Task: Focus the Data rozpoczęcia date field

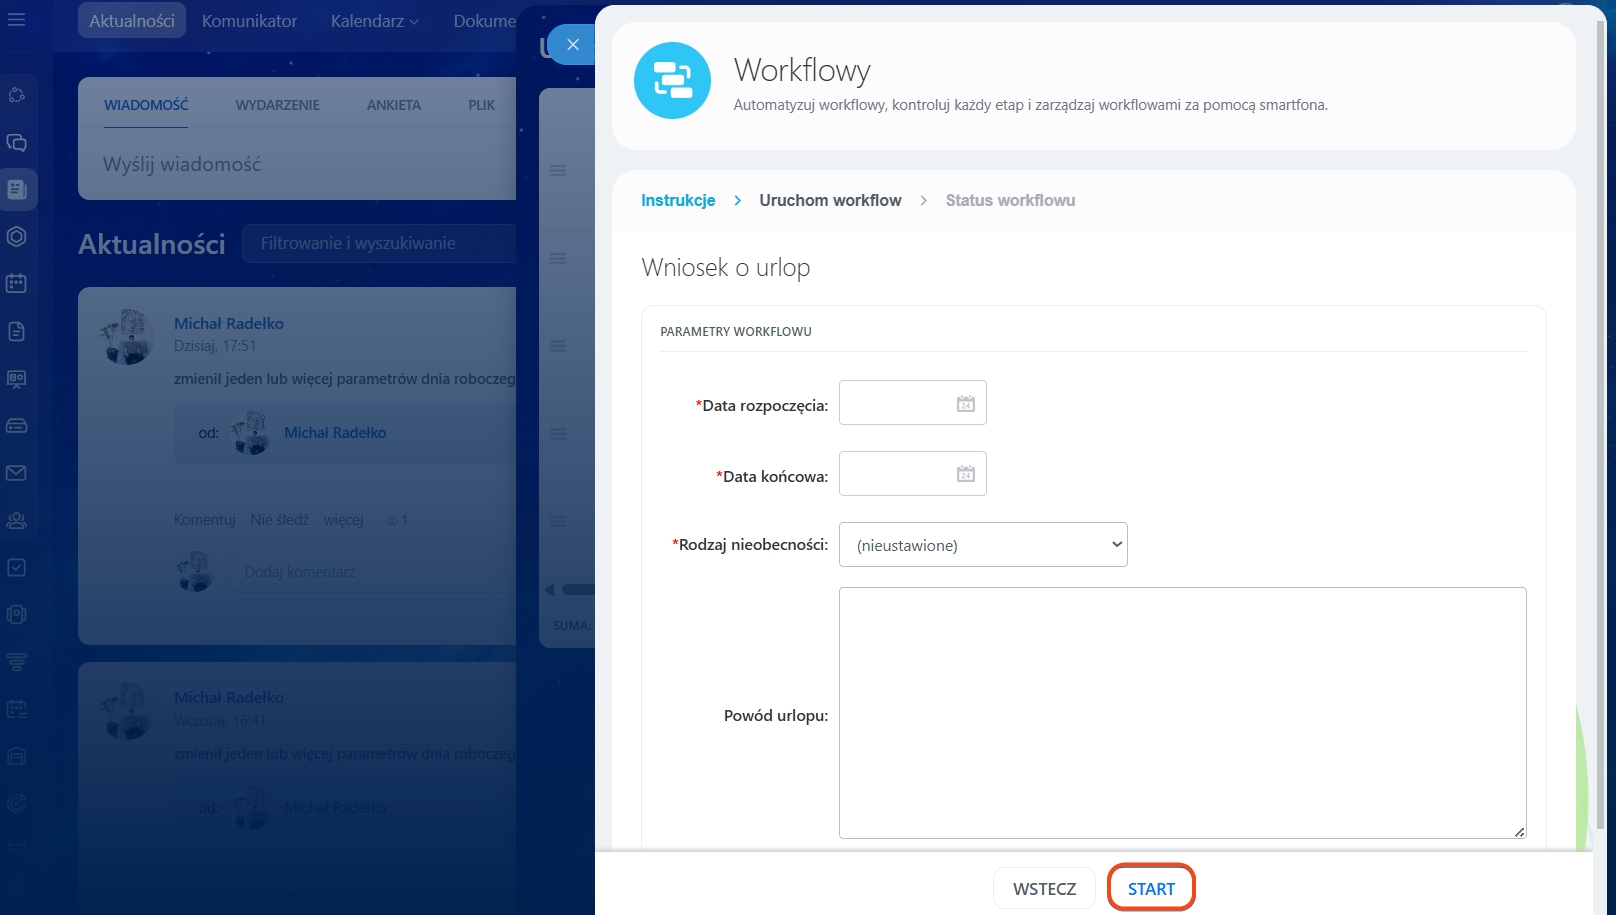Action: [912, 403]
